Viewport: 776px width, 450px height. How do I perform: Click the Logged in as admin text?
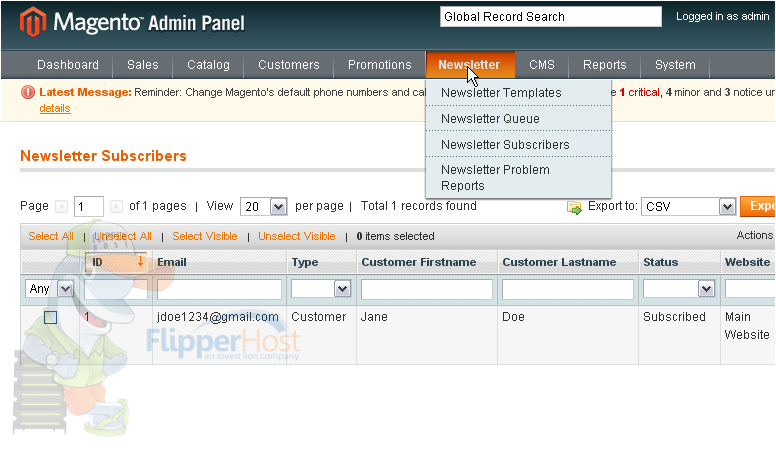[723, 16]
